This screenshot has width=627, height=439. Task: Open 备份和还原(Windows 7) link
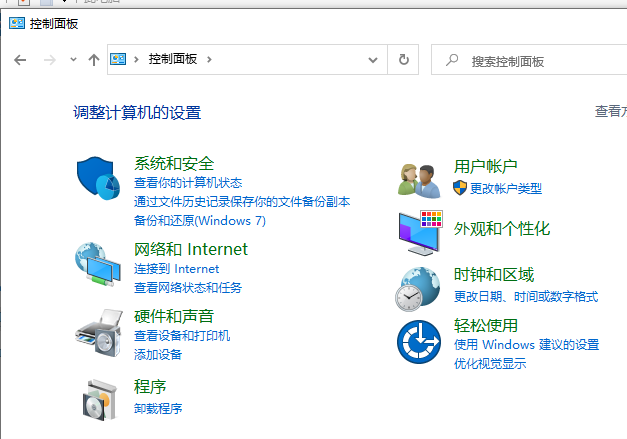pos(200,220)
